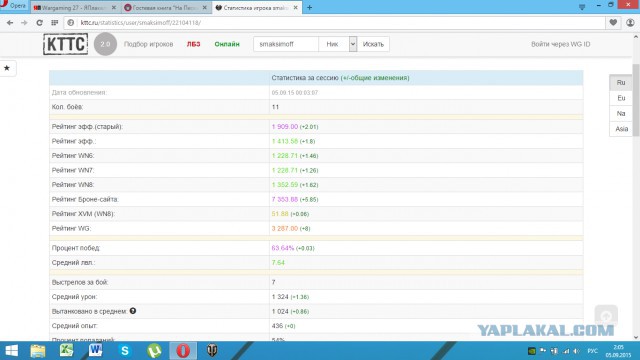Click the РУС language indicator
This screenshot has width=640, height=360.
pos(593,351)
